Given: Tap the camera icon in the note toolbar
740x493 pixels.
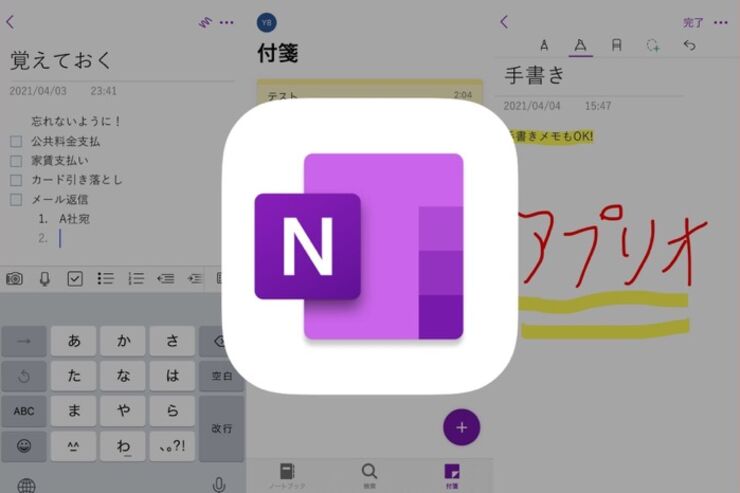Looking at the screenshot, I should [14, 278].
